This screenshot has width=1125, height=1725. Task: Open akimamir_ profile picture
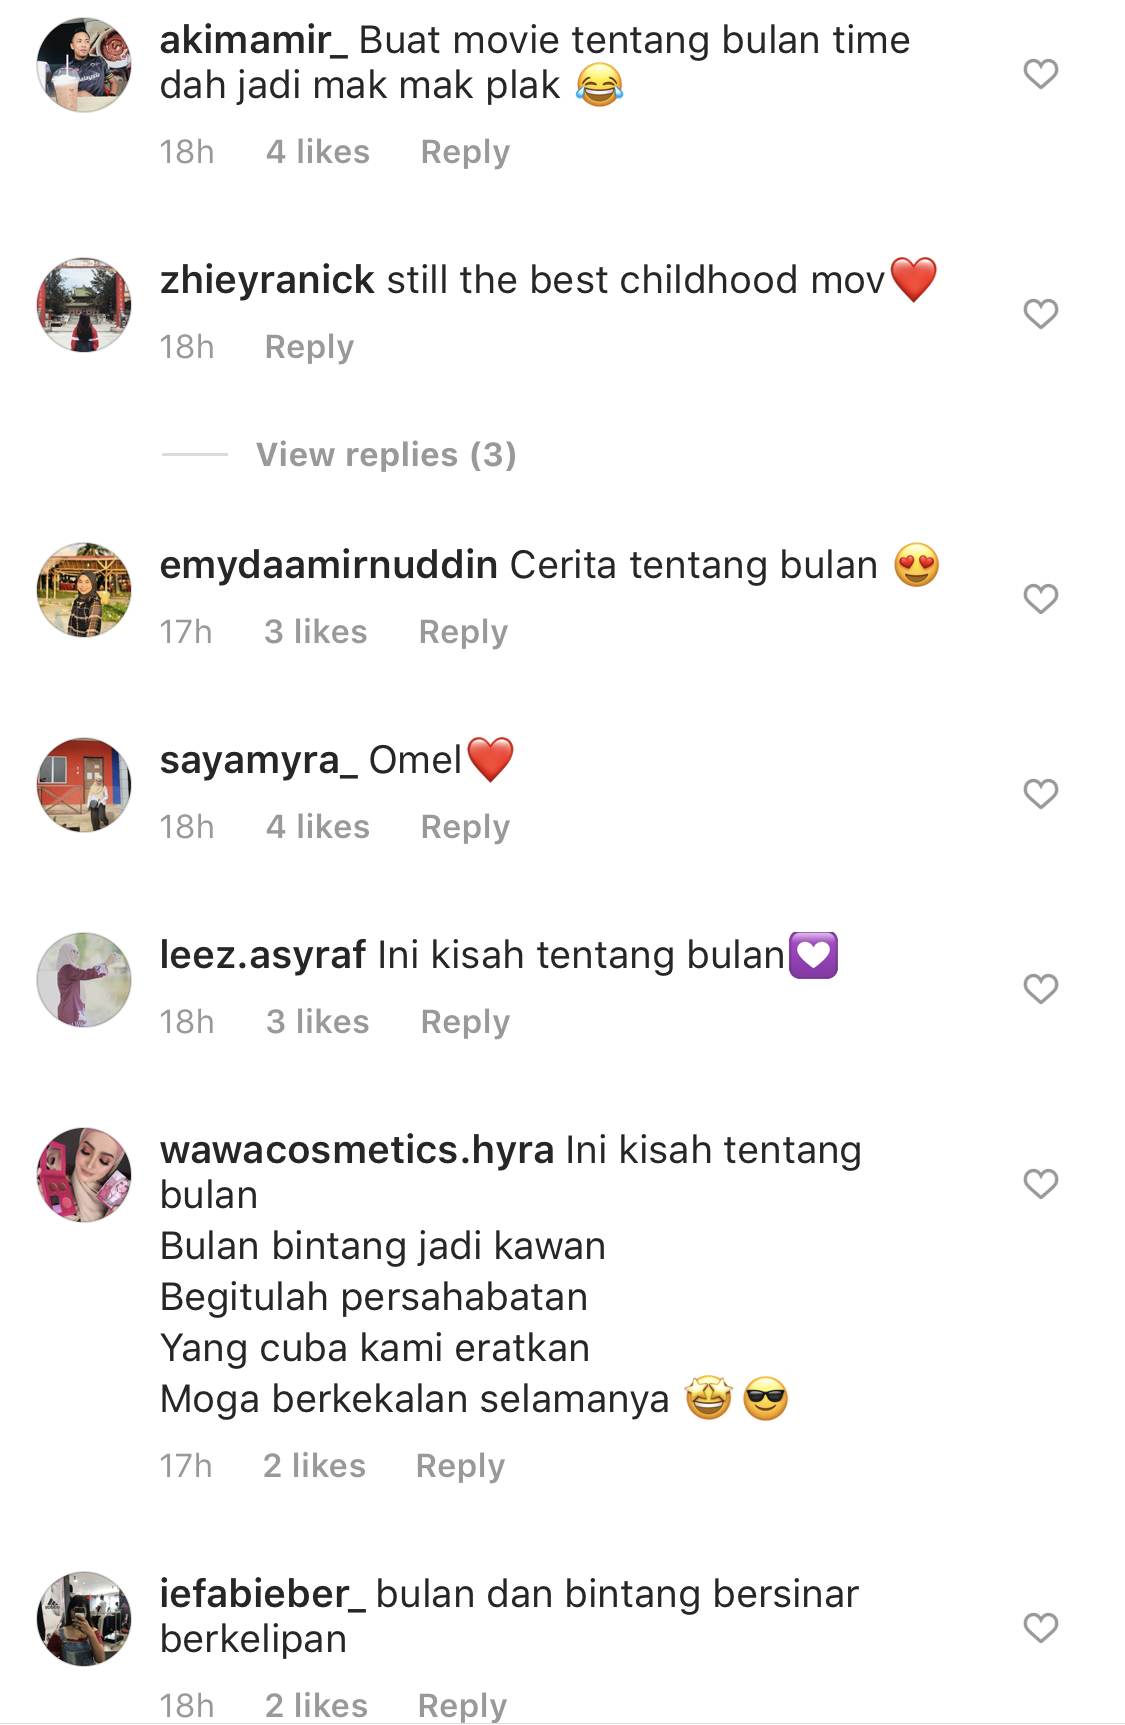(x=84, y=65)
